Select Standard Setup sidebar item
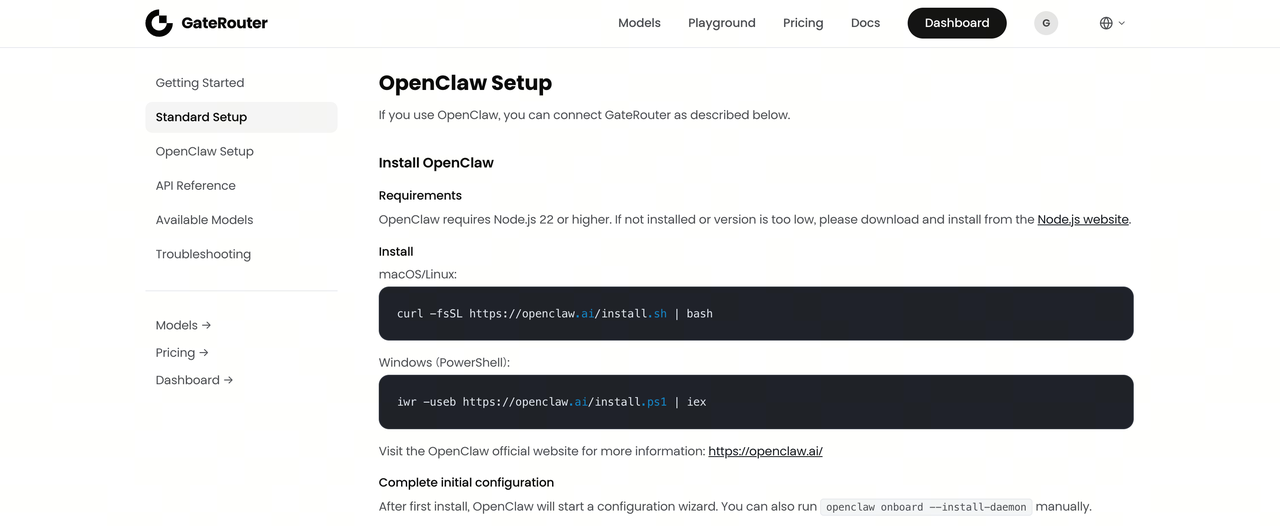The height and width of the screenshot is (526, 1280). [201, 117]
